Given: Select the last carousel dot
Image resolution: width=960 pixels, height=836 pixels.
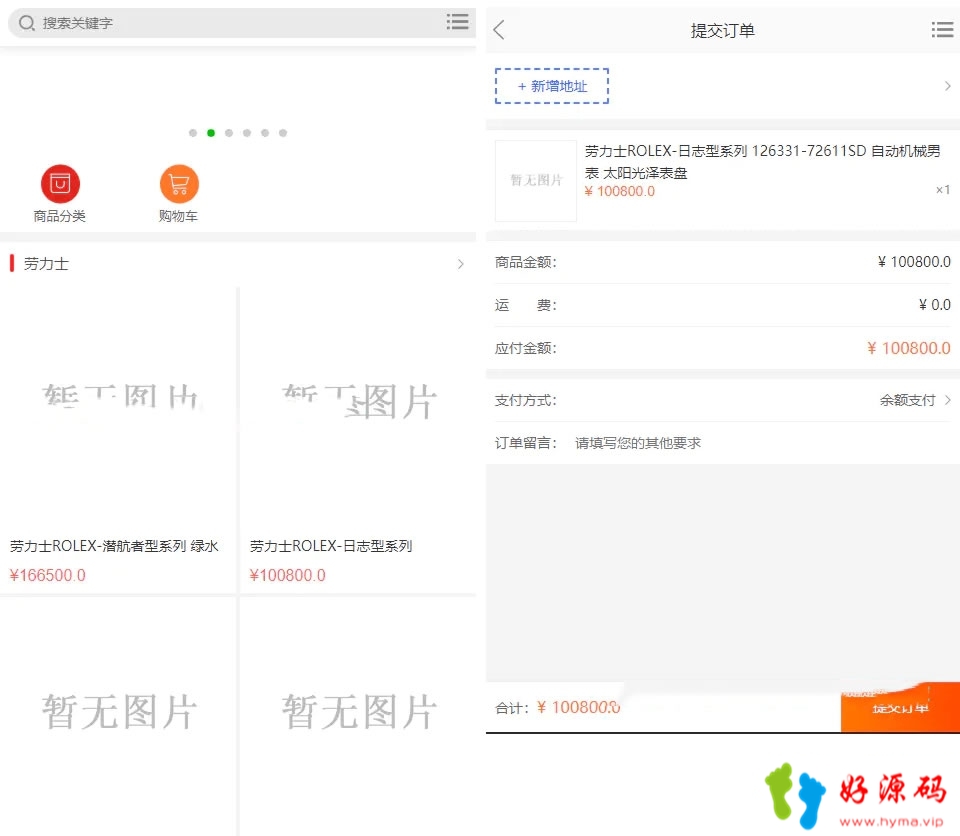Looking at the screenshot, I should tap(283, 133).
